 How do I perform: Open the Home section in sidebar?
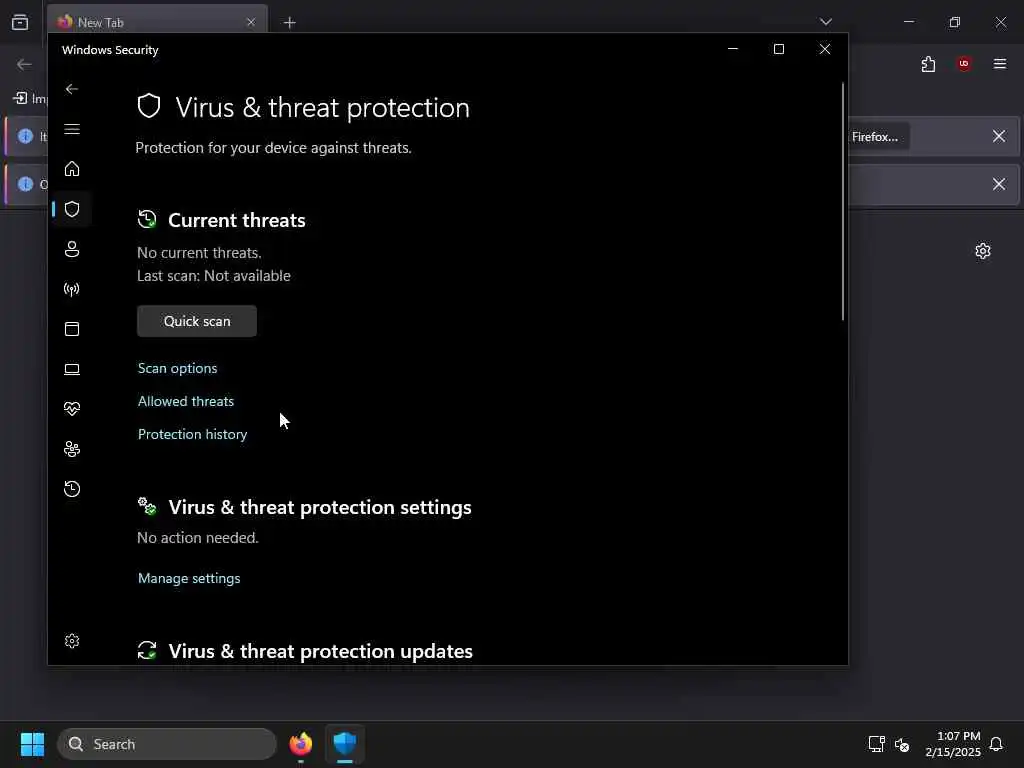pos(72,168)
